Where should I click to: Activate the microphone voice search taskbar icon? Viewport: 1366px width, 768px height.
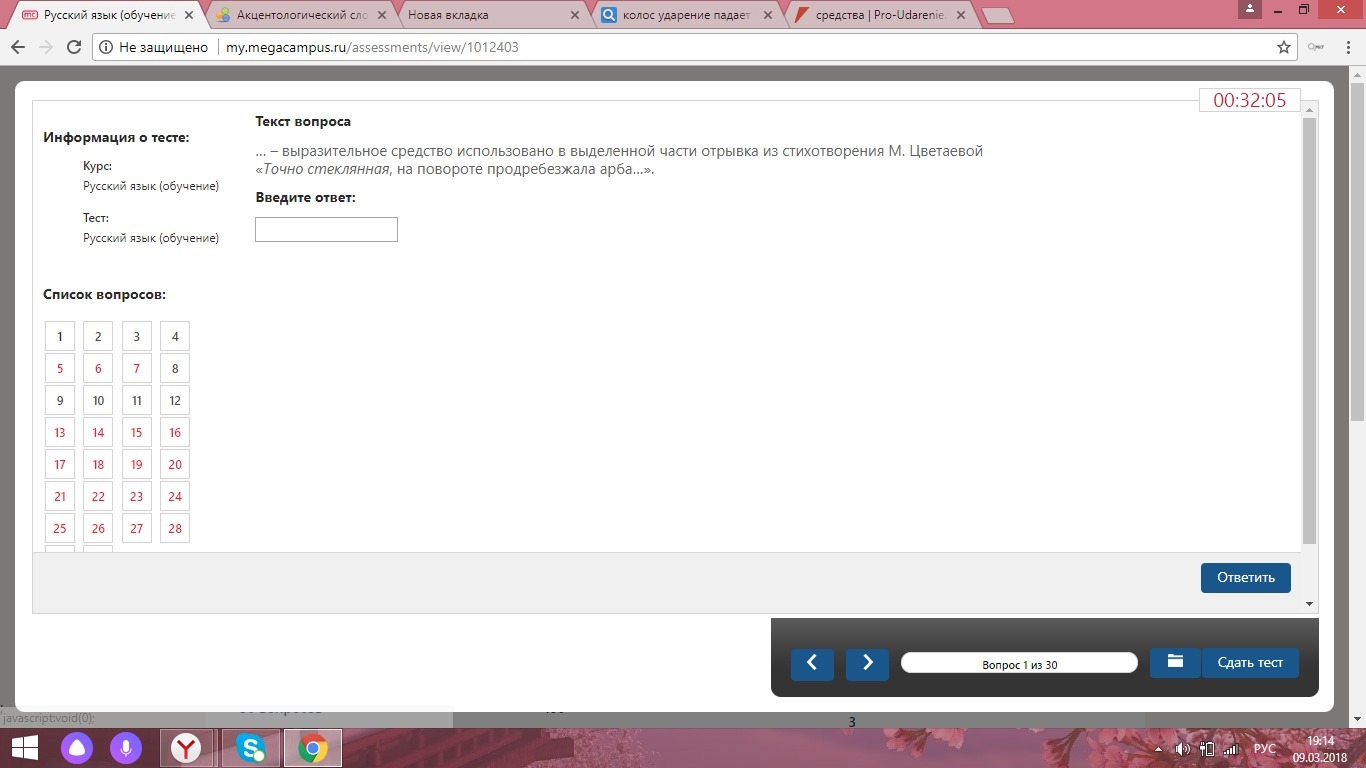coord(126,748)
